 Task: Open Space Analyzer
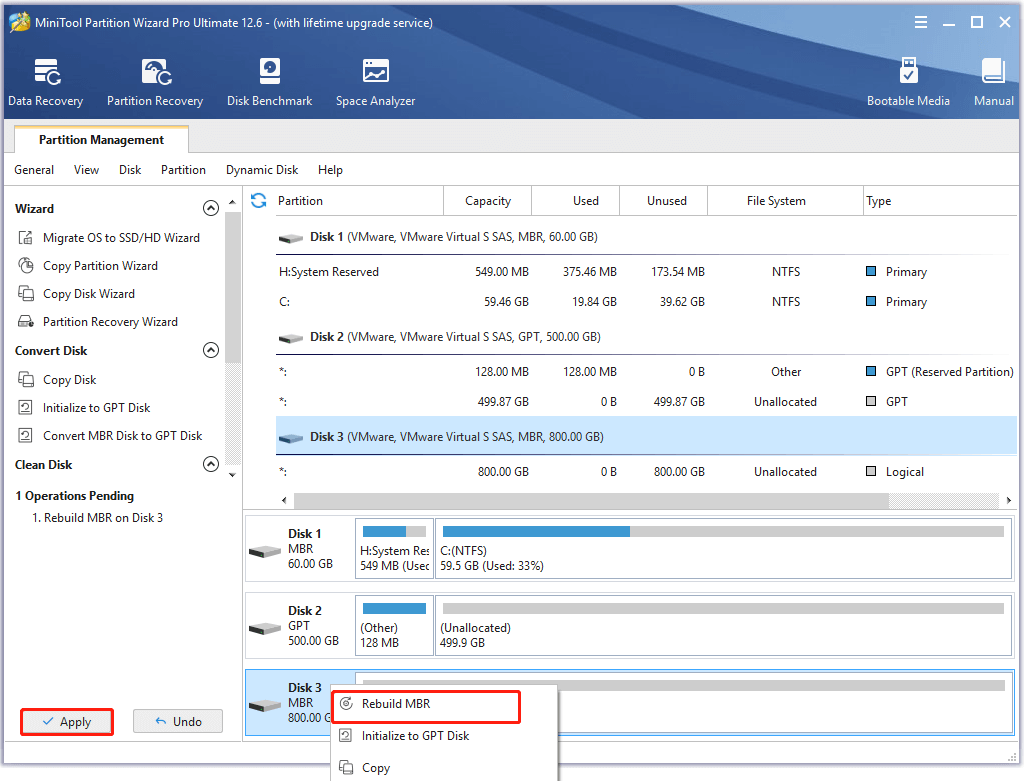375,82
